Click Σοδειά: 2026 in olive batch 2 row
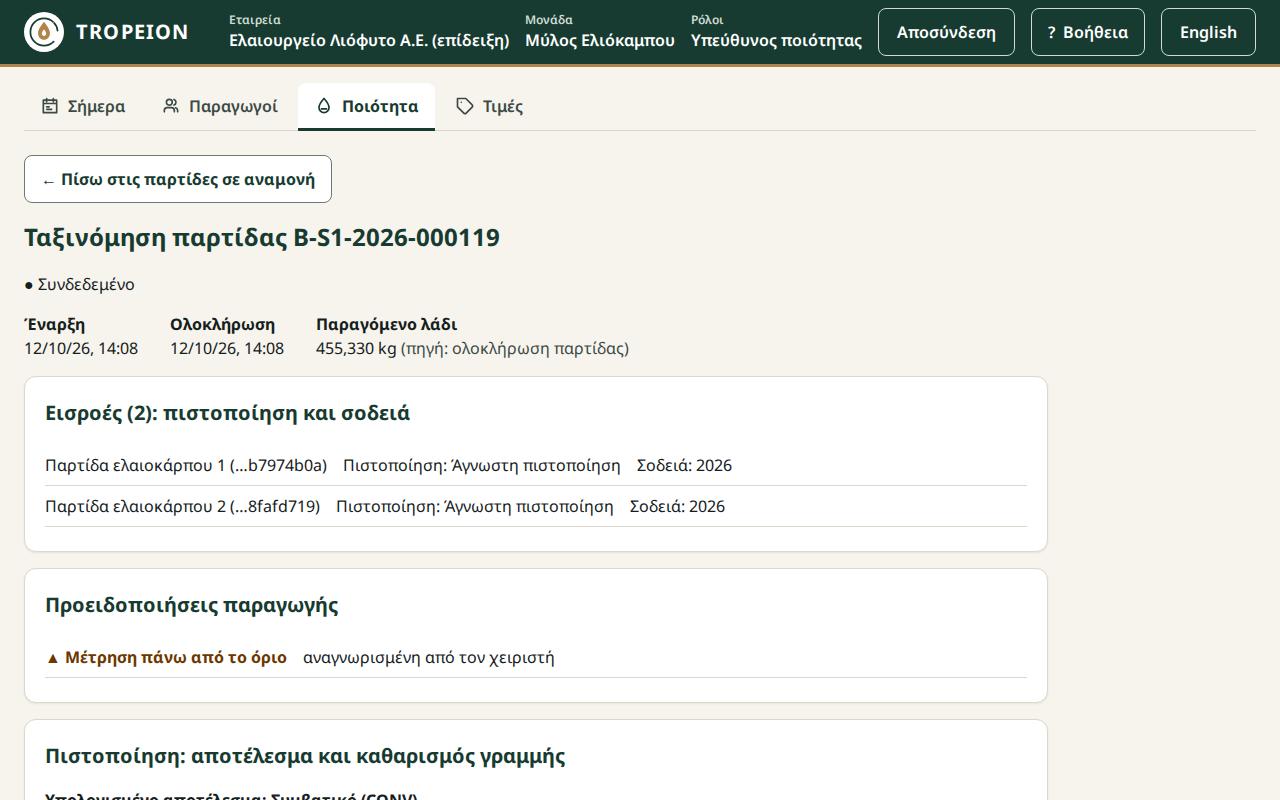This screenshot has height=800, width=1280. tap(677, 507)
